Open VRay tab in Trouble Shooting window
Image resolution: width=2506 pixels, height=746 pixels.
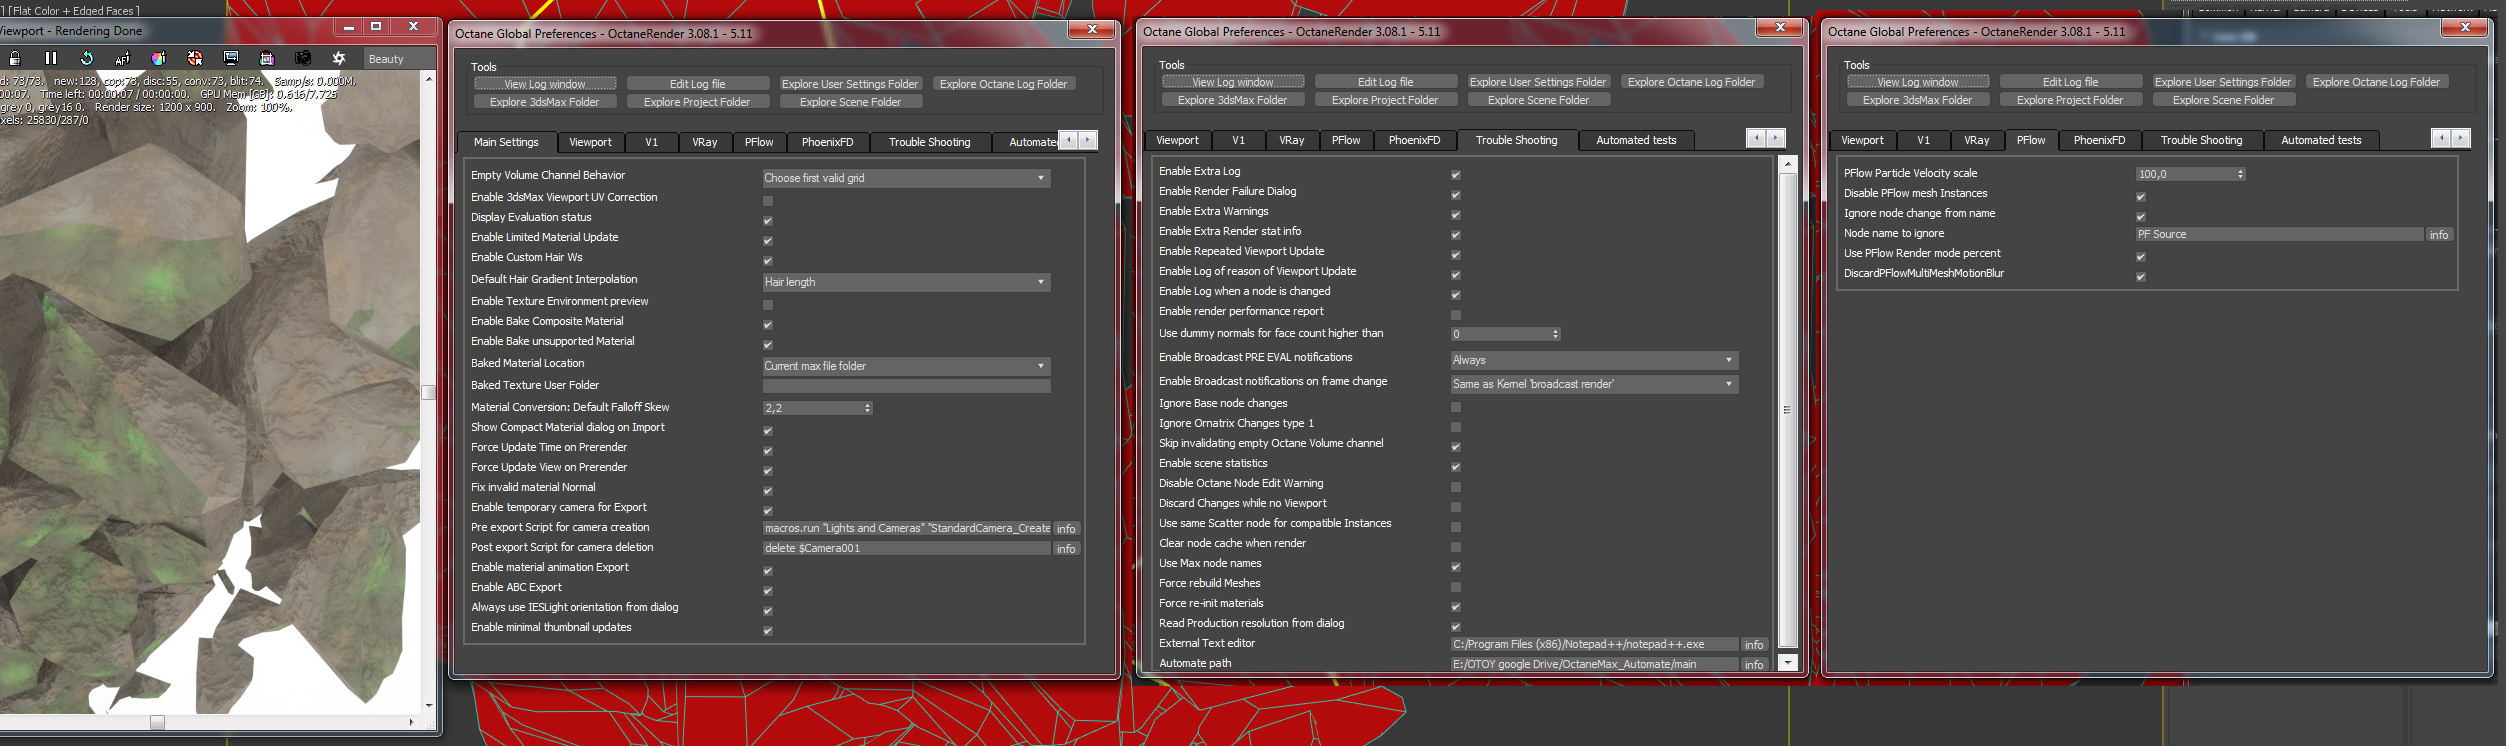pyautogui.click(x=1292, y=140)
